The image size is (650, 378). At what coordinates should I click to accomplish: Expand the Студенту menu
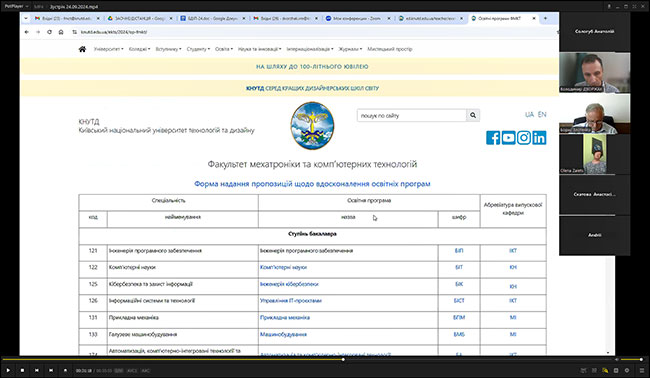pos(198,49)
